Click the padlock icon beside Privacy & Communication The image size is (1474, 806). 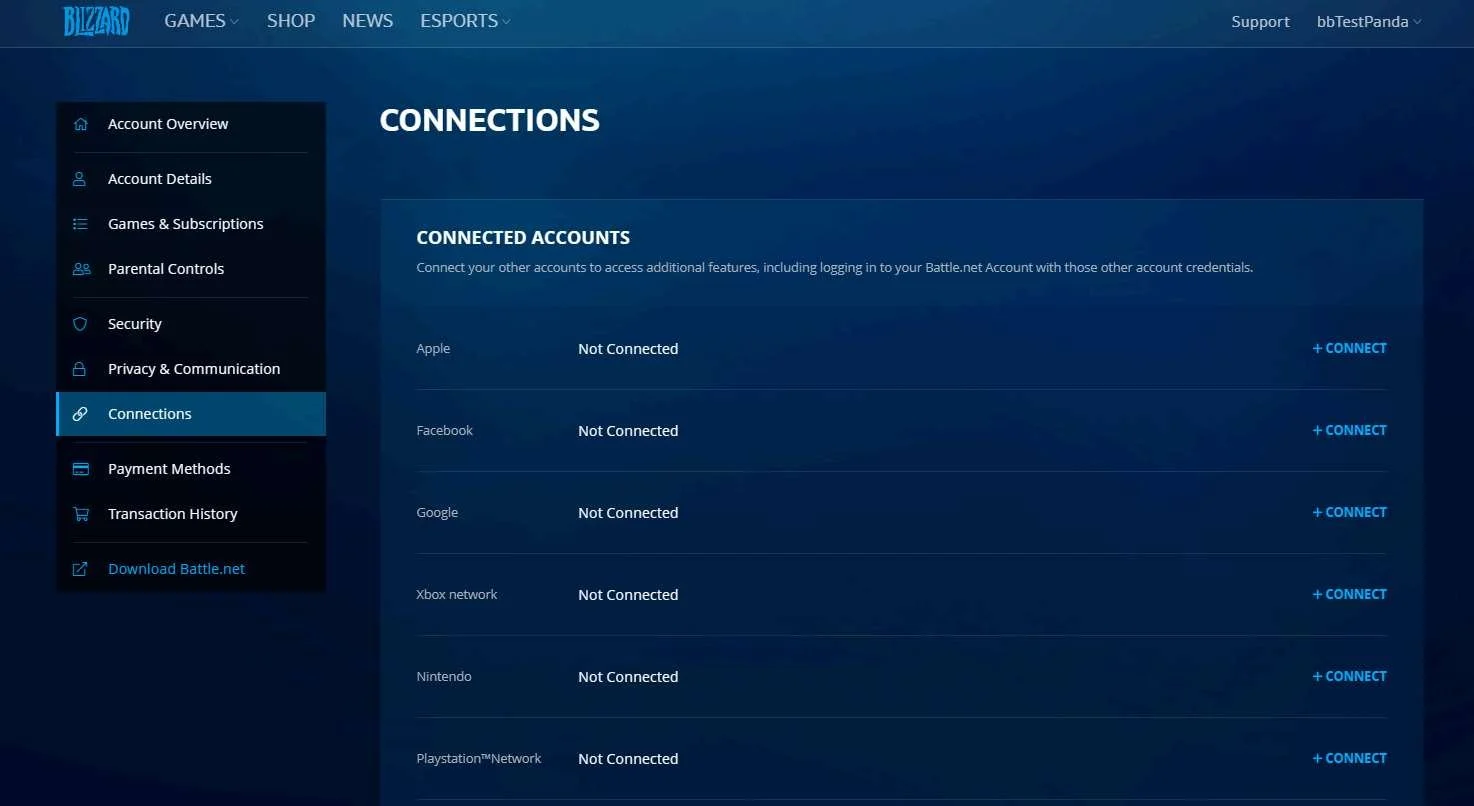(x=80, y=369)
